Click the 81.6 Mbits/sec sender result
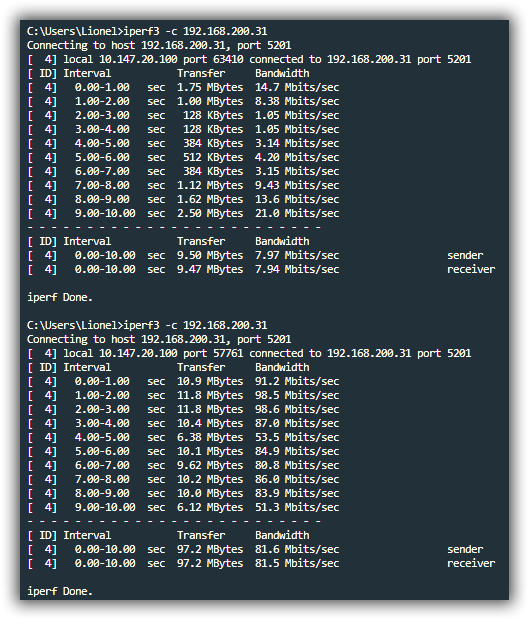Viewport: 529px width, 620px height. [297, 550]
